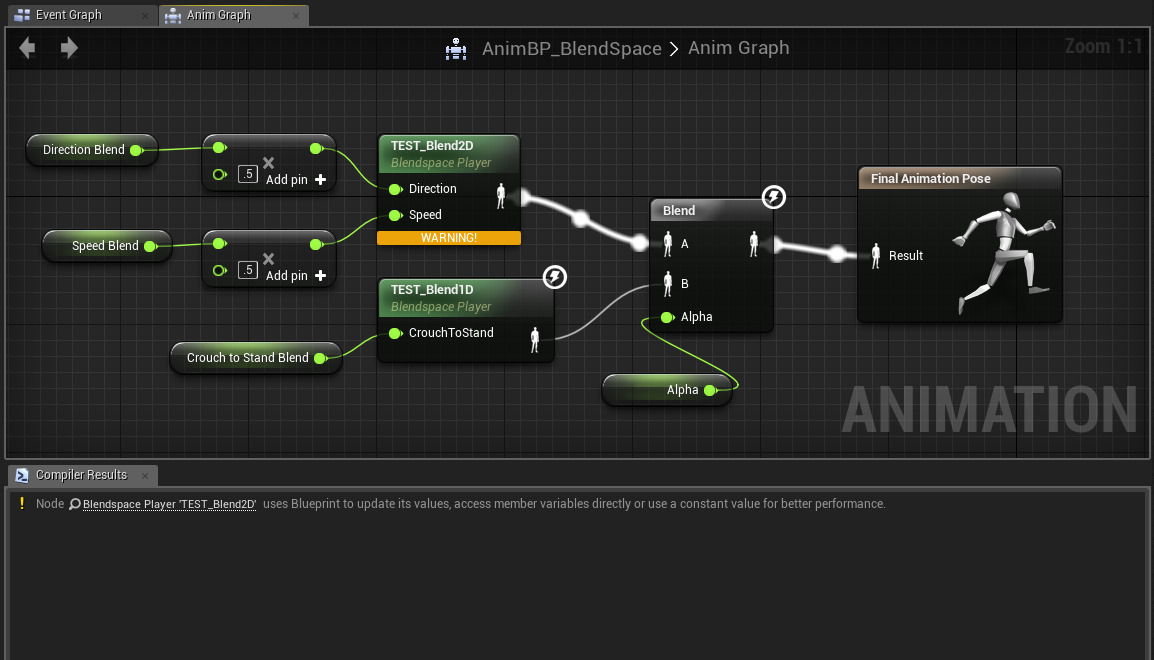This screenshot has height=660, width=1154.
Task: Click the top input pin of Direction multiply node
Action: [x=219, y=148]
